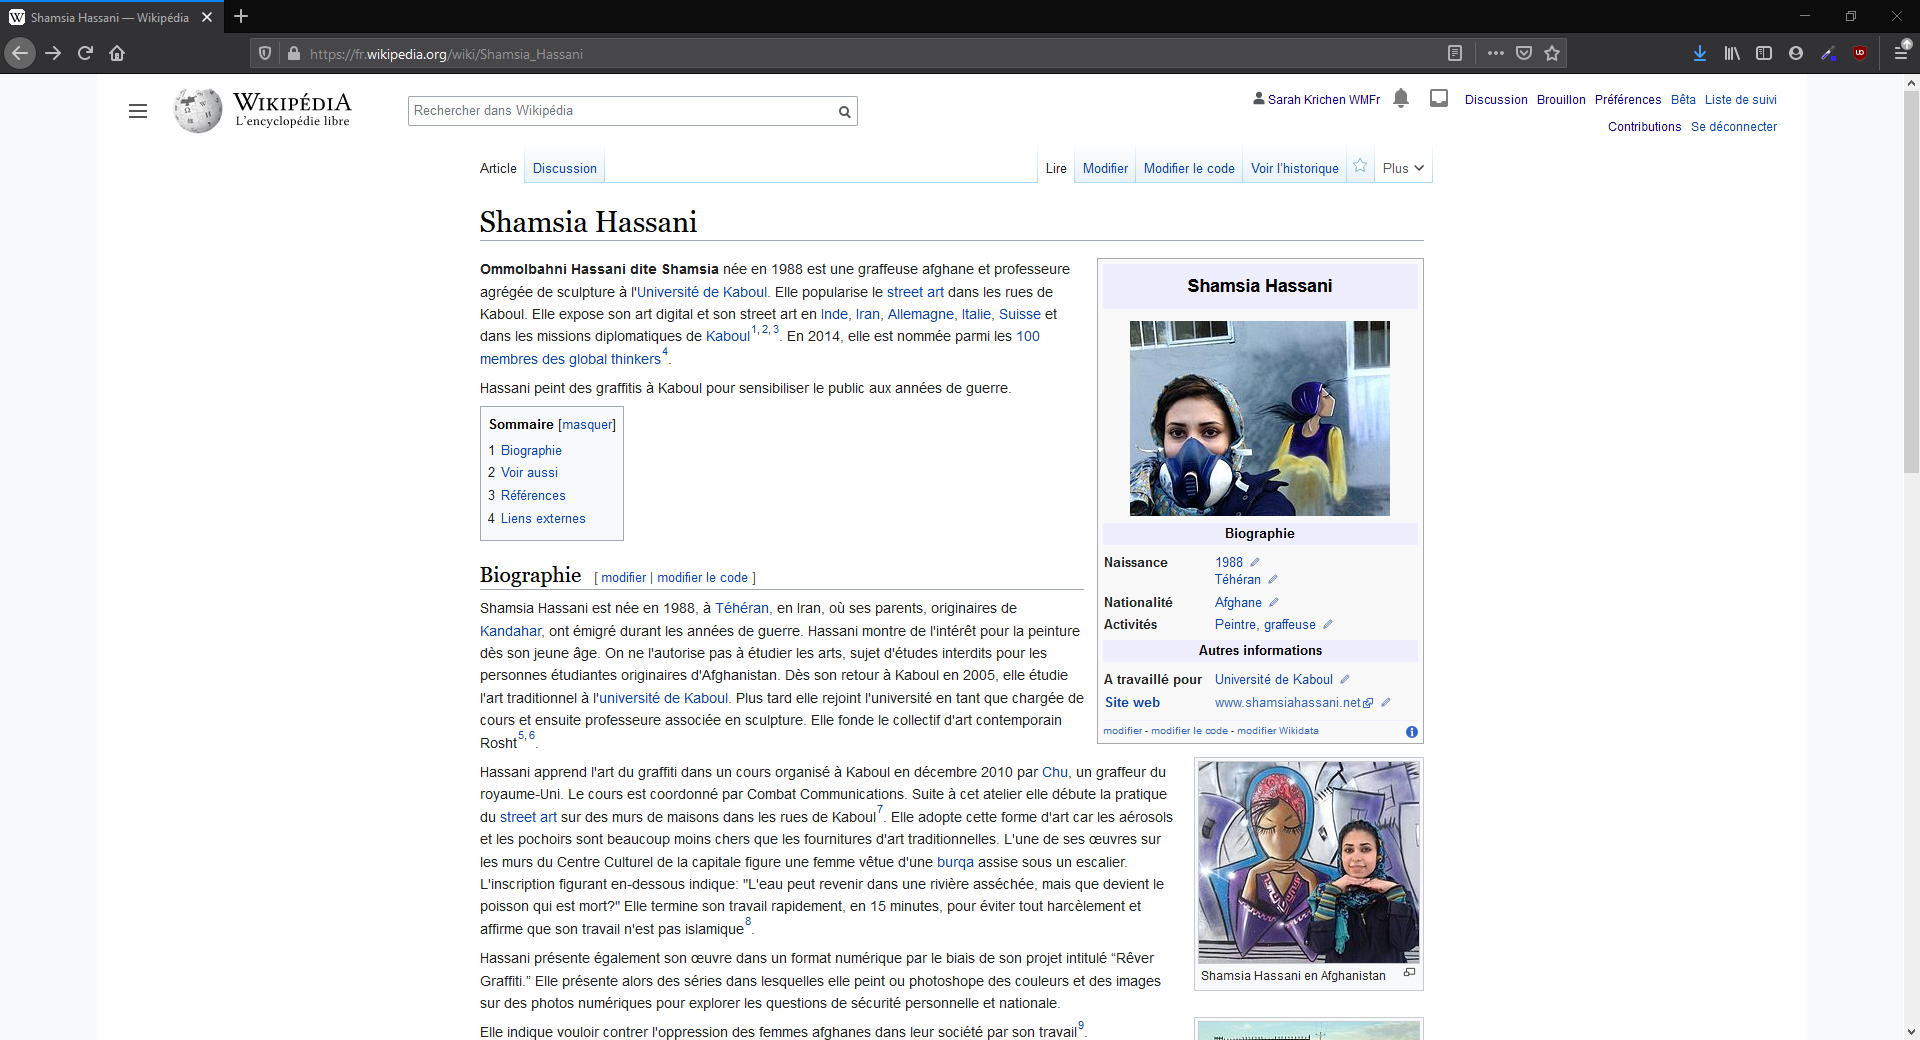
Task: Open Firefox account icon
Action: pyautogui.click(x=1796, y=53)
